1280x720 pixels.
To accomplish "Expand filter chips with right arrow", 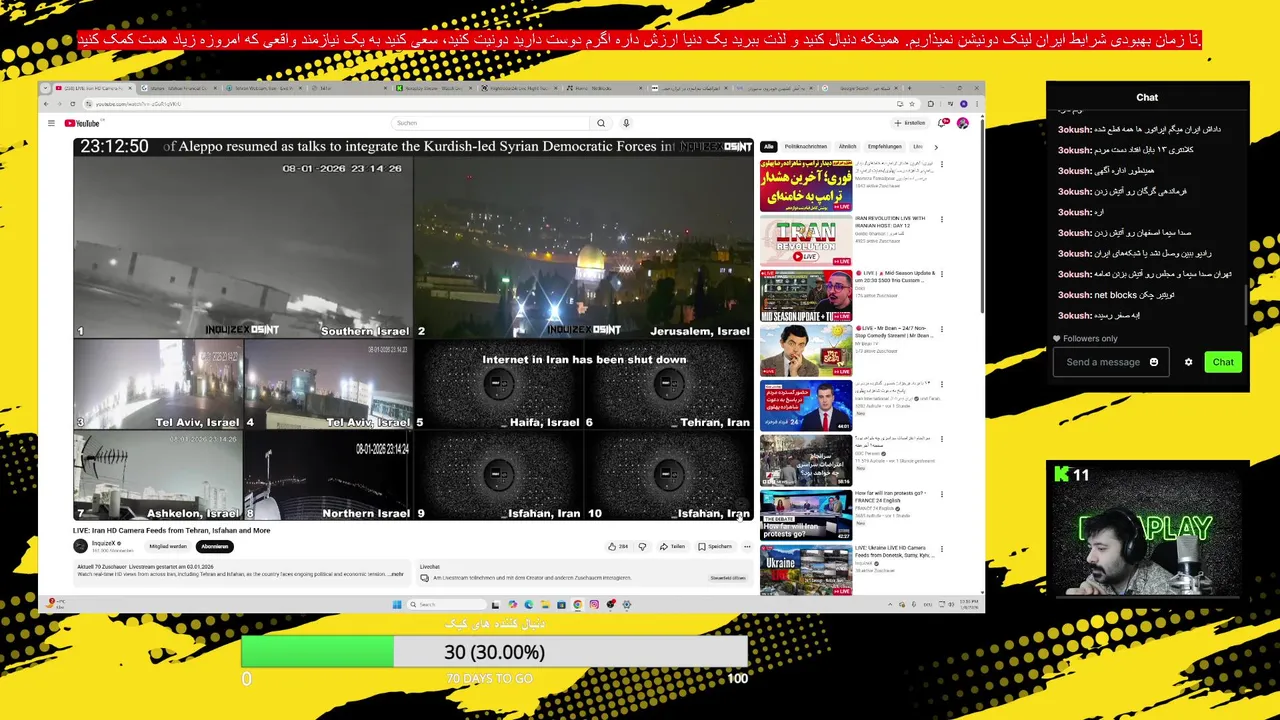I will [936, 147].
